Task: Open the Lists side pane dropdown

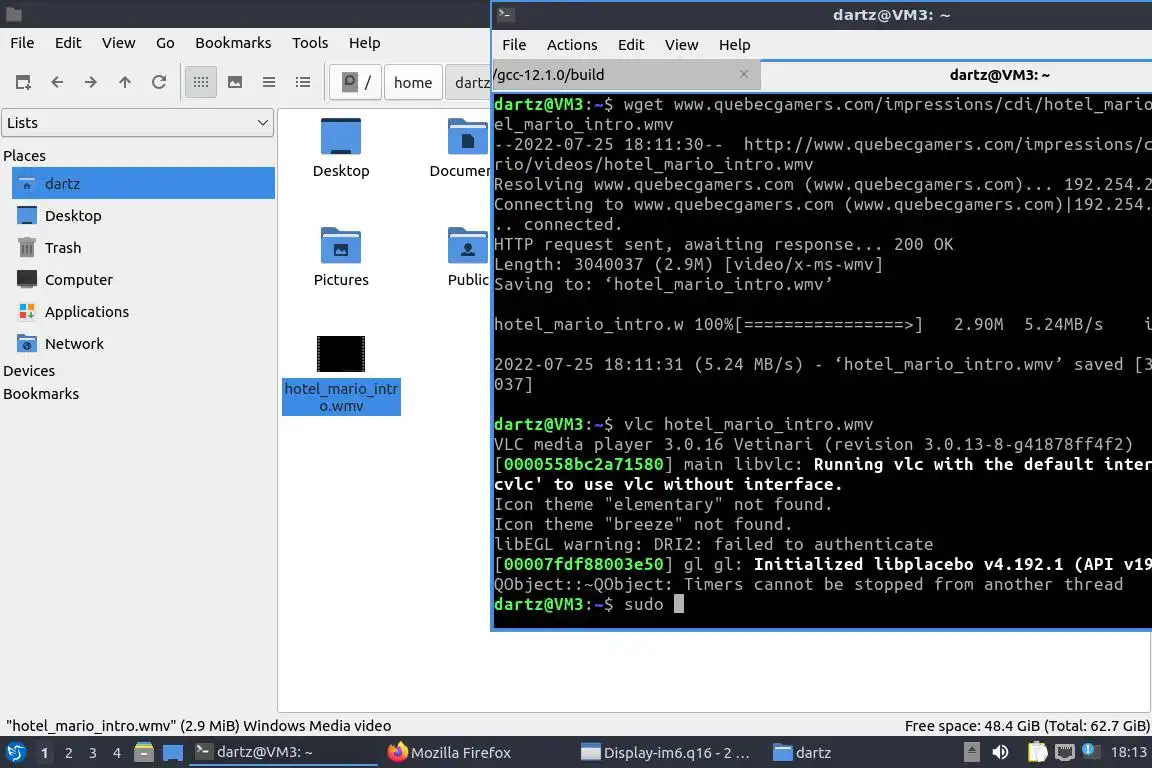Action: pyautogui.click(x=137, y=123)
